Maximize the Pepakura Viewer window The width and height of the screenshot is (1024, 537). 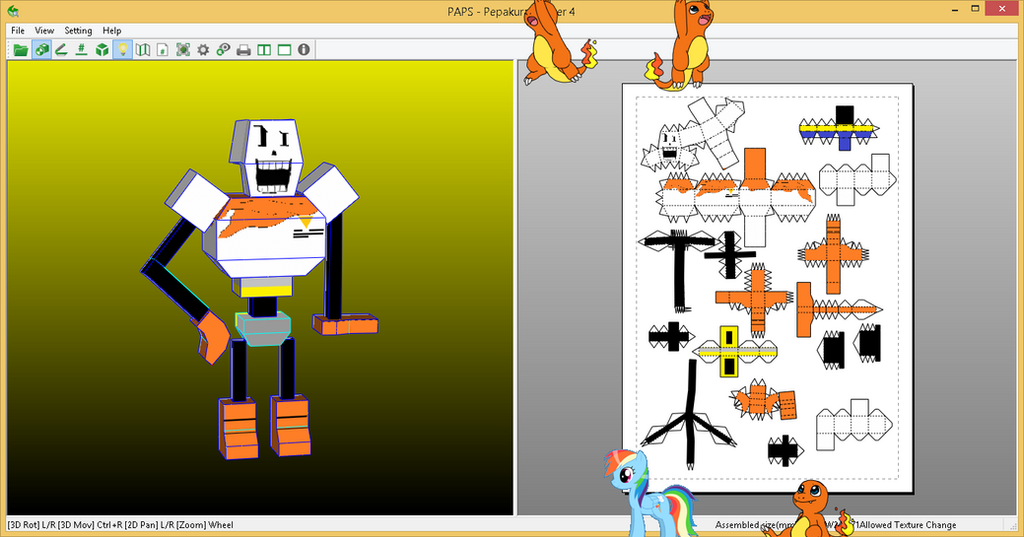coord(975,9)
